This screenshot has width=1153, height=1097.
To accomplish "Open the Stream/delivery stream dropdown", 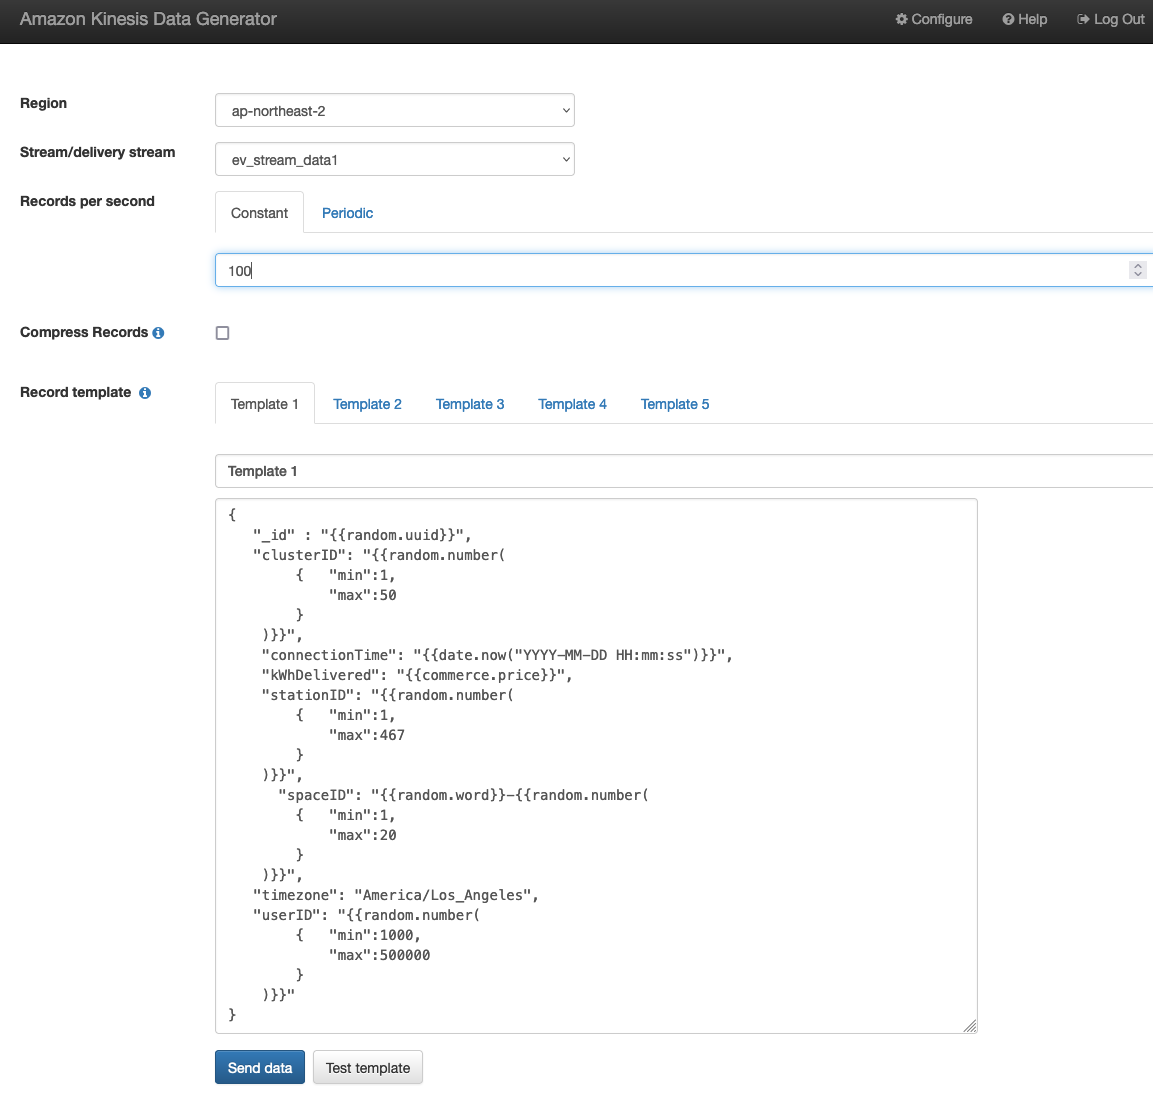I will point(395,160).
